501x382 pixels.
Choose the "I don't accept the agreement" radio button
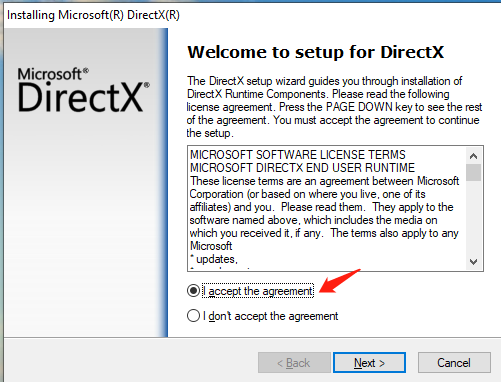(193, 316)
